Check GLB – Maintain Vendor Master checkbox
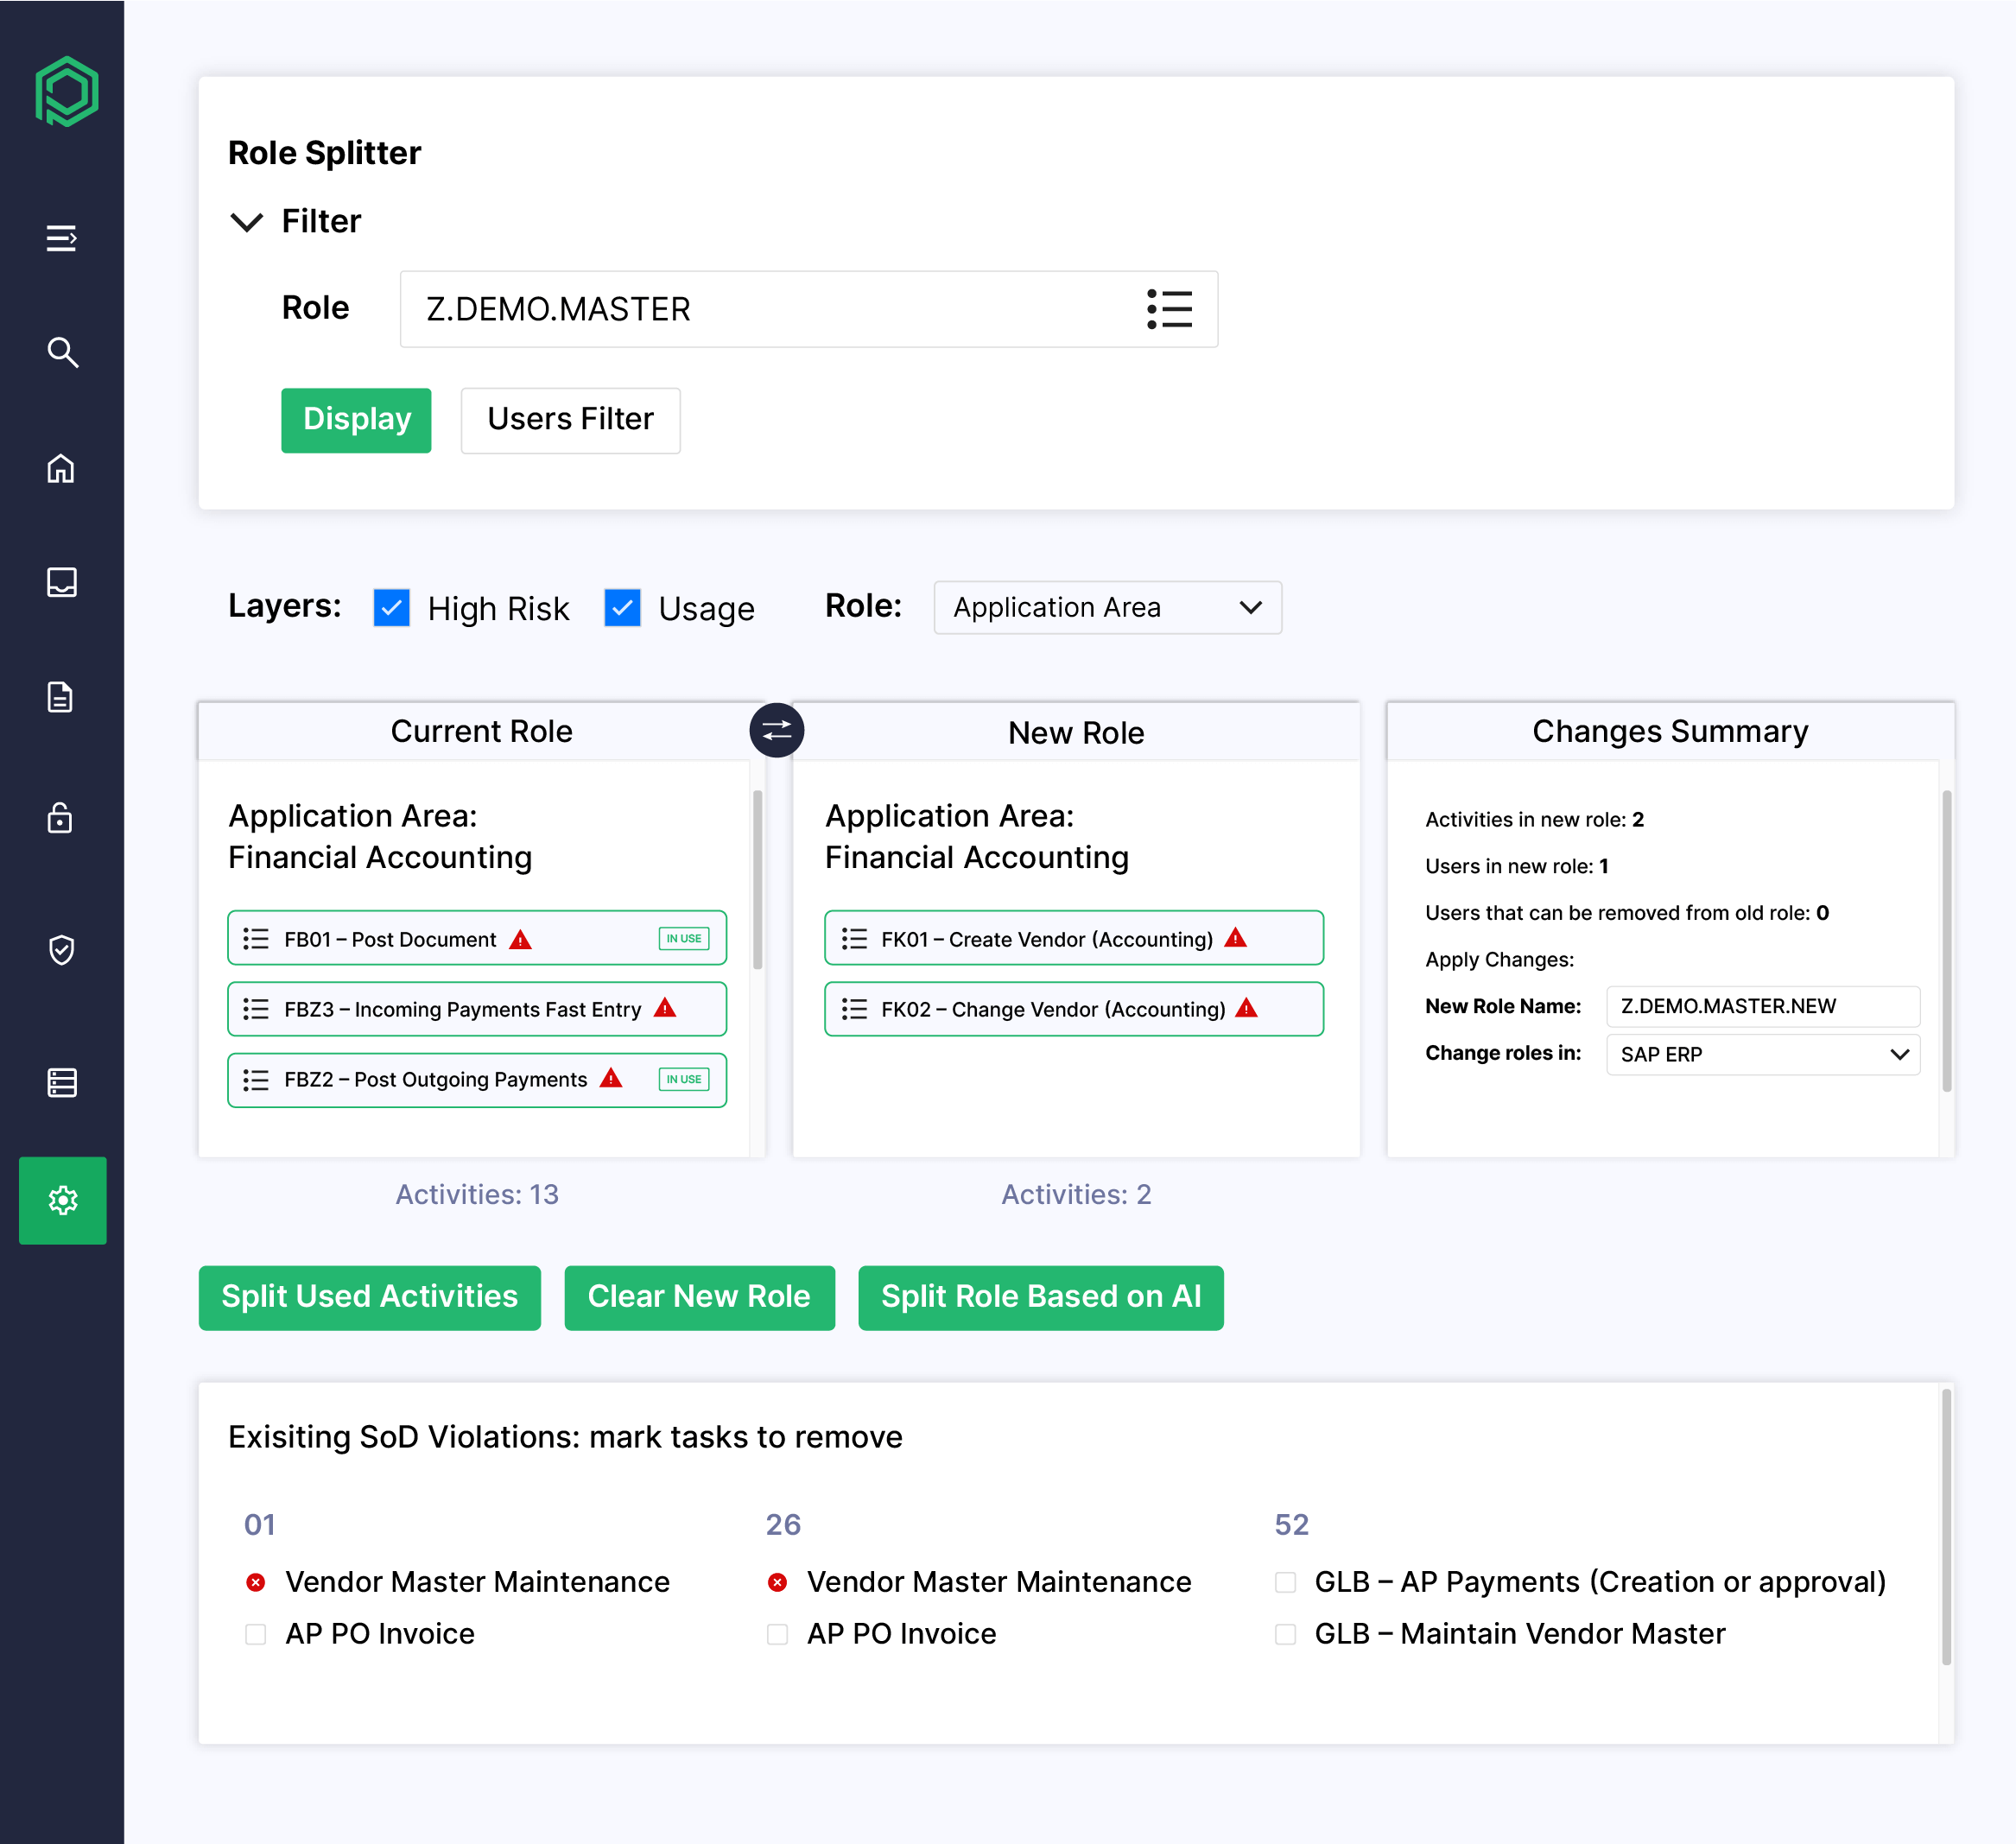2016x1844 pixels. tap(1285, 1634)
